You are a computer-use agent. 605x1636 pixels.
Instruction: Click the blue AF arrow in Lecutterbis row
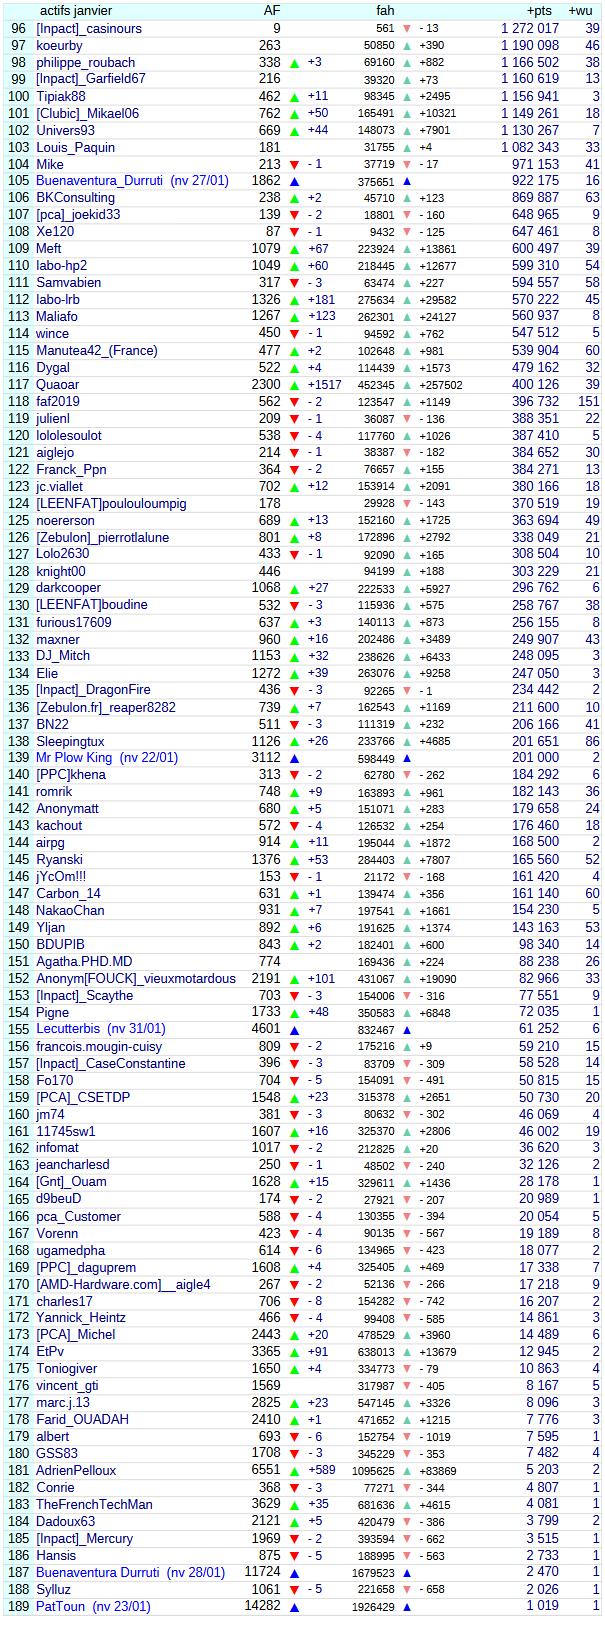point(294,1029)
